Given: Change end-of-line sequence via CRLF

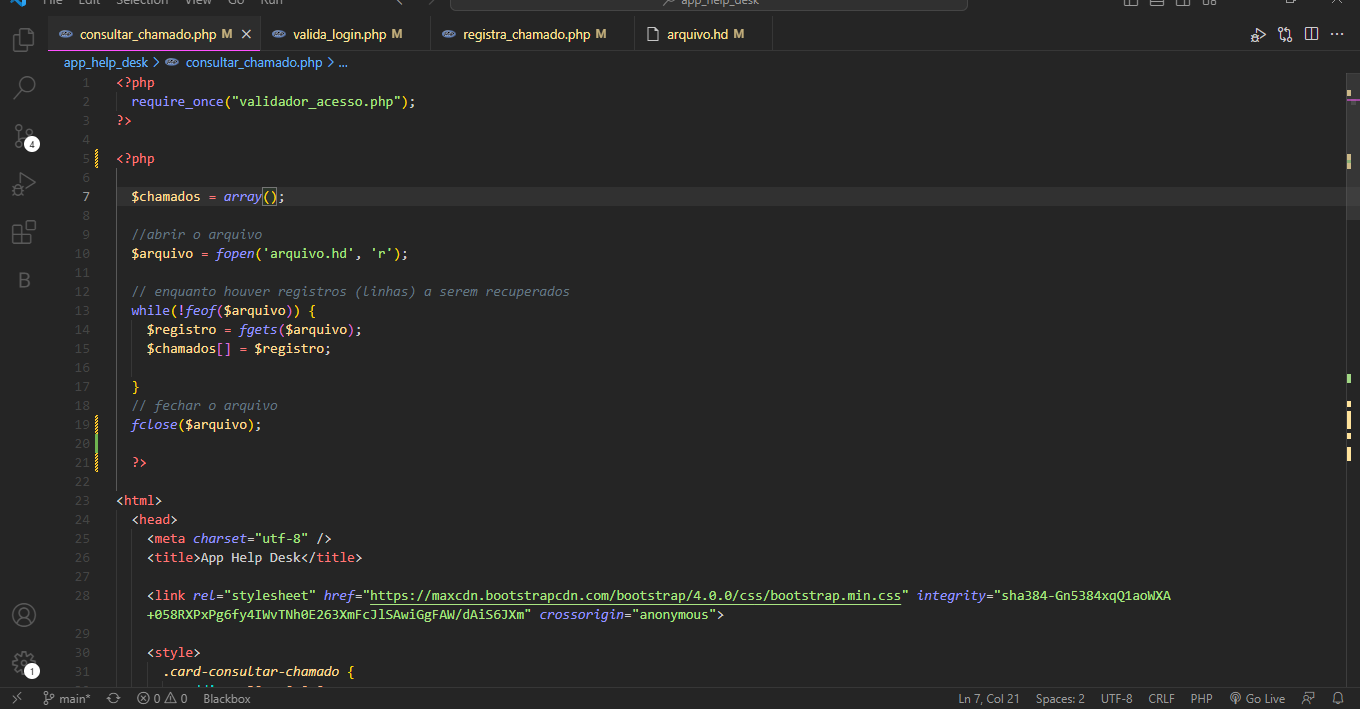Looking at the screenshot, I should [x=1162, y=699].
